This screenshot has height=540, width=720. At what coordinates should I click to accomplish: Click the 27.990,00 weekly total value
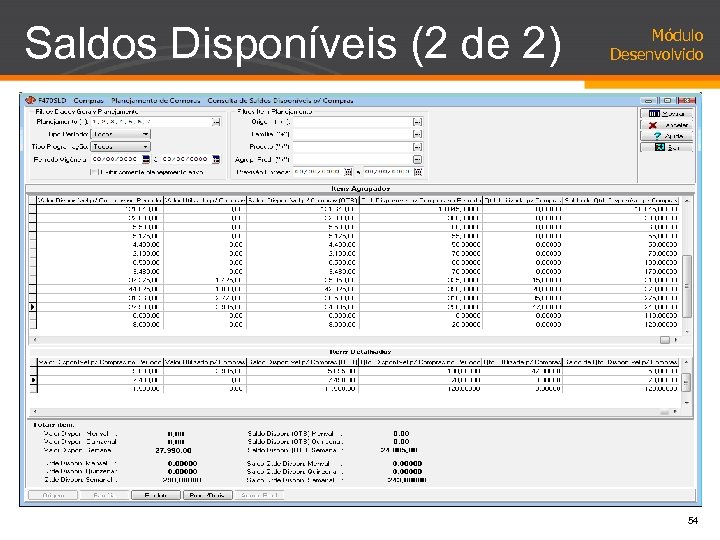click(x=173, y=450)
